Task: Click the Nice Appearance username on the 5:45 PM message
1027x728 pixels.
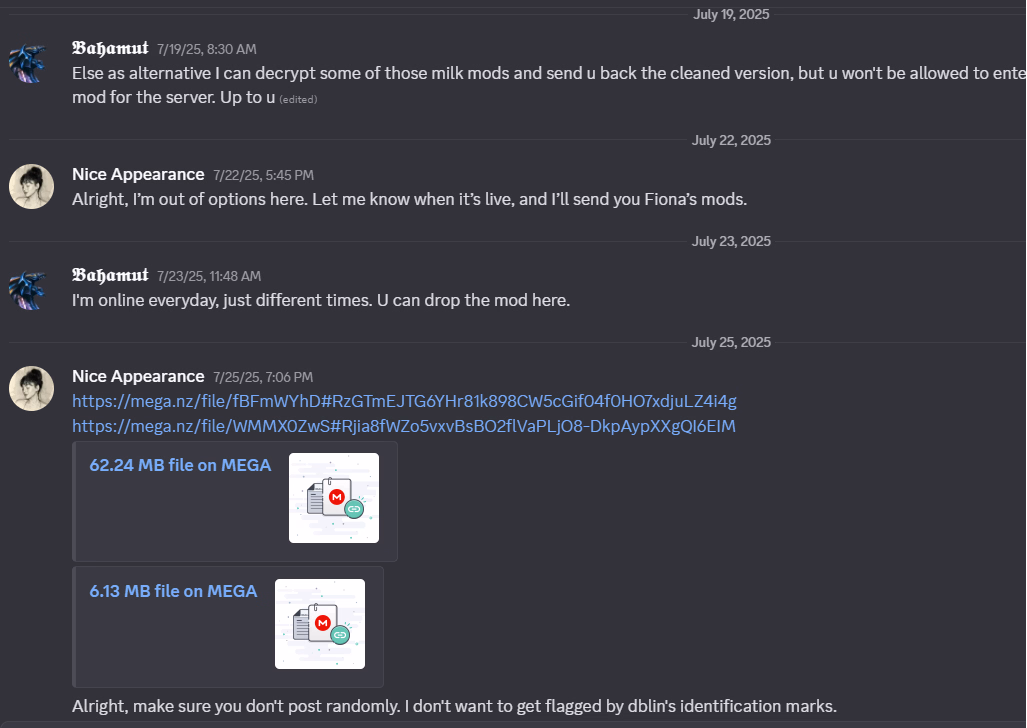Action: click(x=138, y=175)
